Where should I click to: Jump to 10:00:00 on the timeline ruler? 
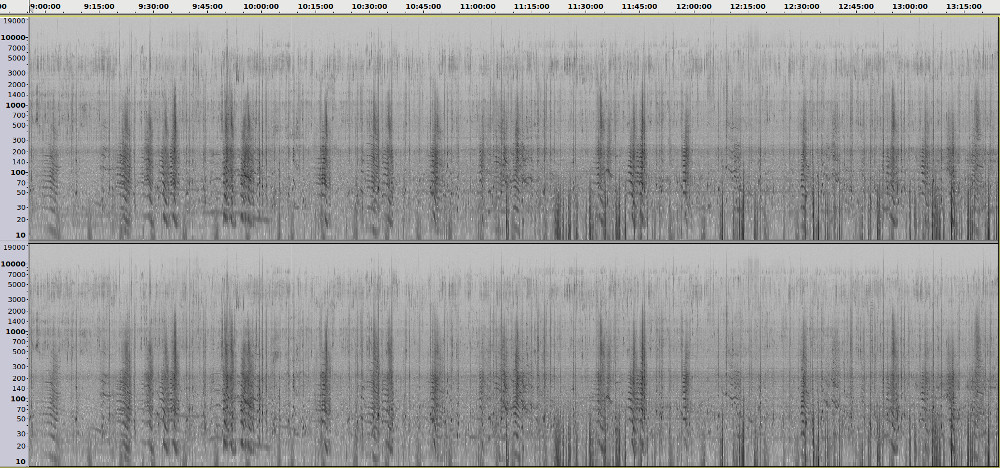pyautogui.click(x=261, y=6)
